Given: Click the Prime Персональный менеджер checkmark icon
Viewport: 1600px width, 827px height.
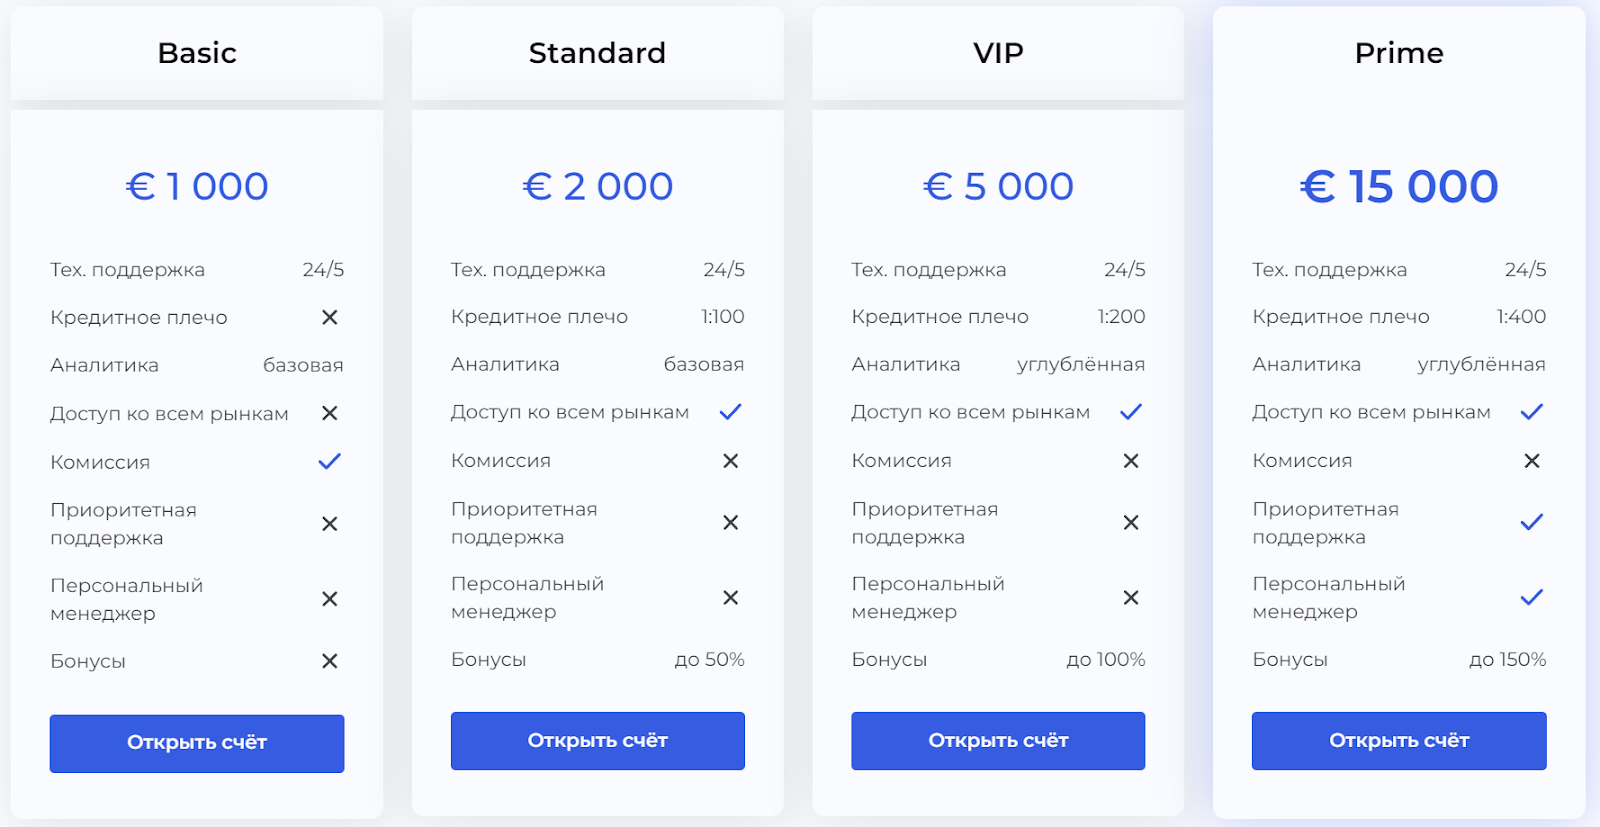Looking at the screenshot, I should [x=1532, y=598].
